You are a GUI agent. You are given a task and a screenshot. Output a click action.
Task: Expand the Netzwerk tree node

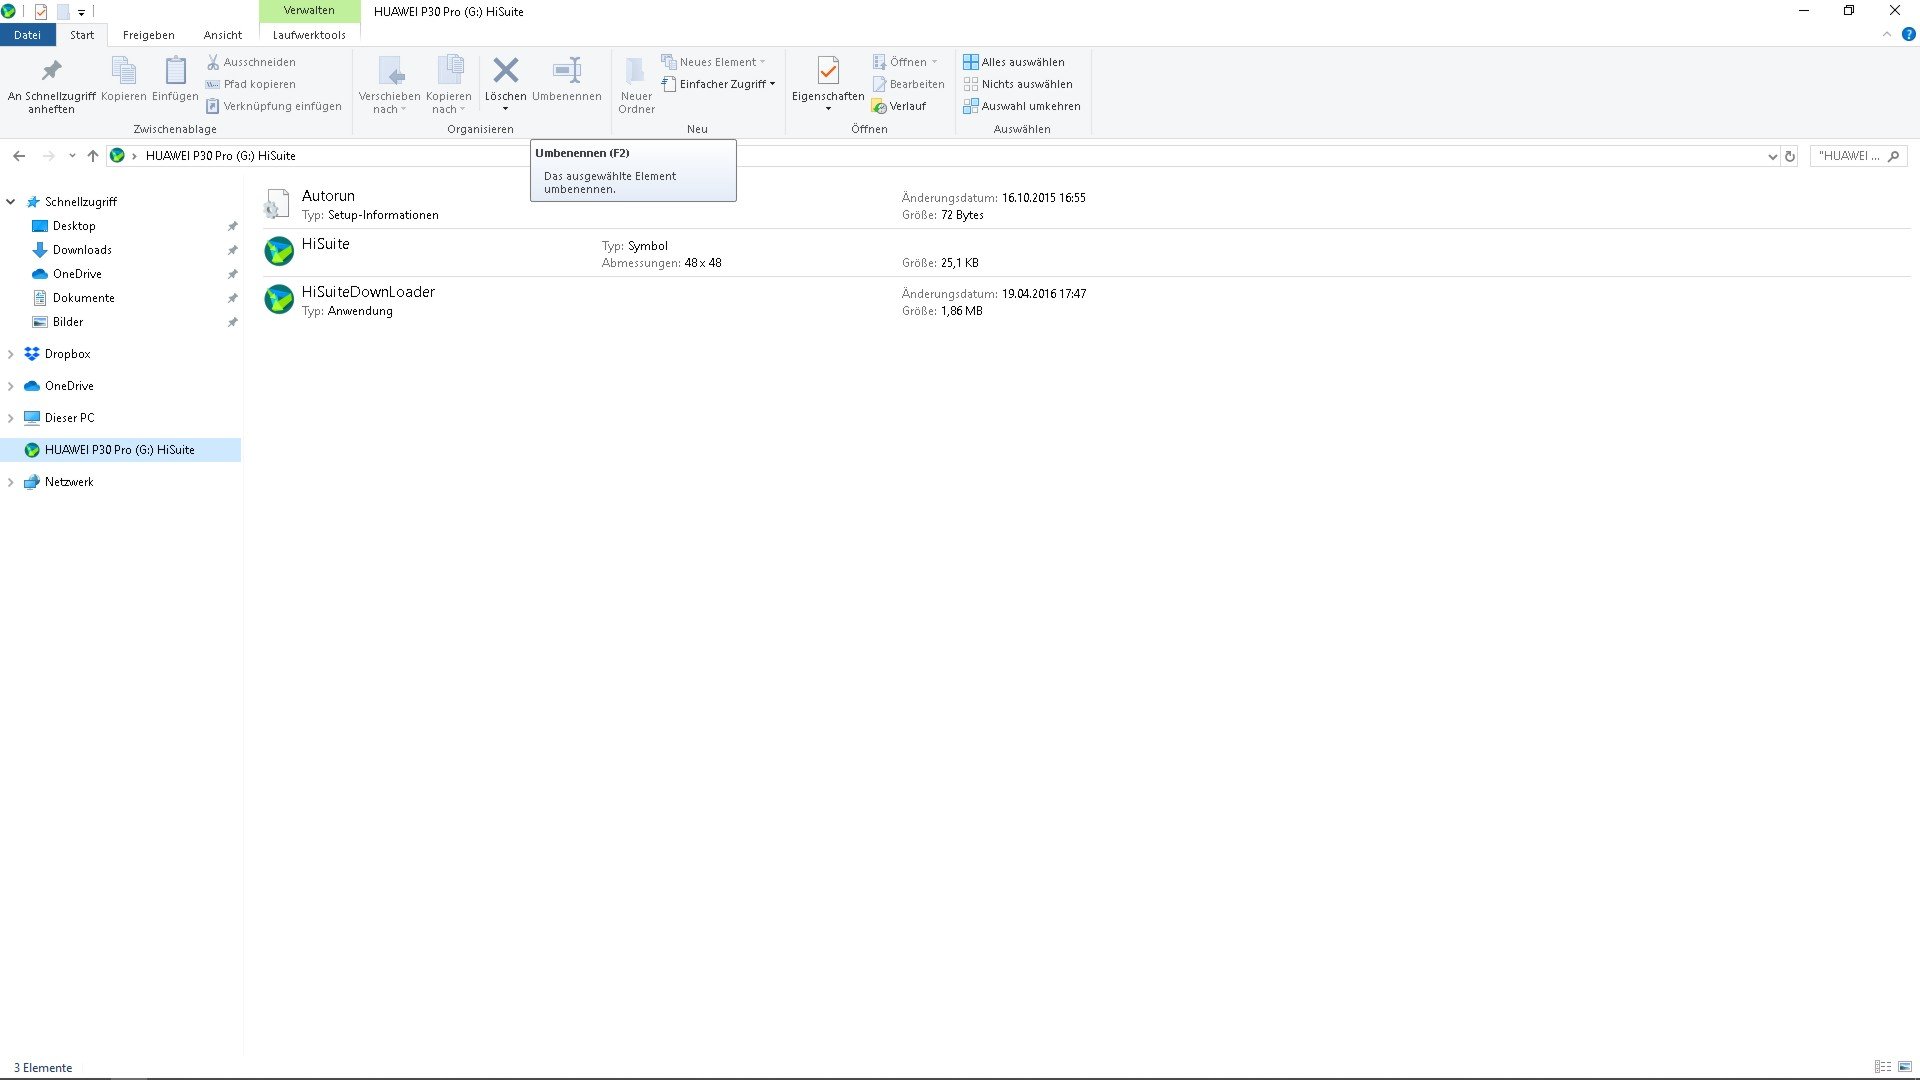pos(11,482)
